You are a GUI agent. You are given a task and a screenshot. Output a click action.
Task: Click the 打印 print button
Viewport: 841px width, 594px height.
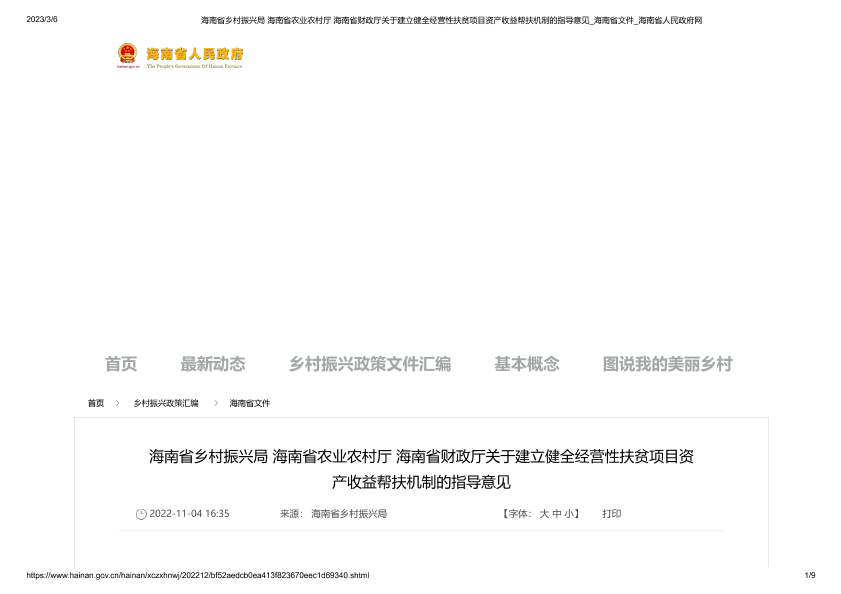tap(611, 514)
